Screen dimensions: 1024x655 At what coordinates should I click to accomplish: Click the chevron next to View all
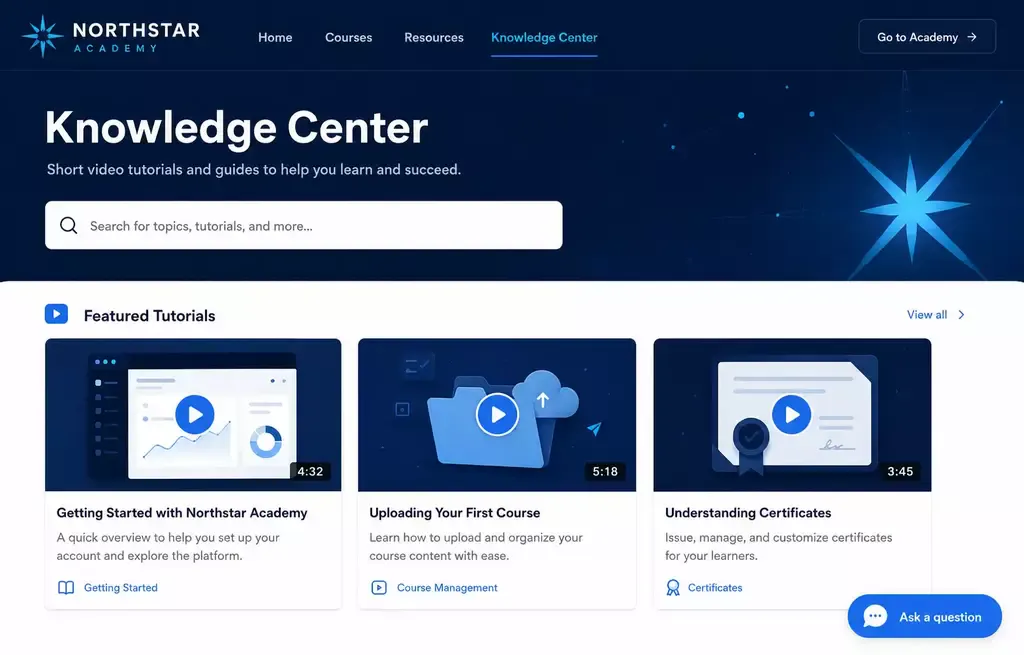point(961,315)
